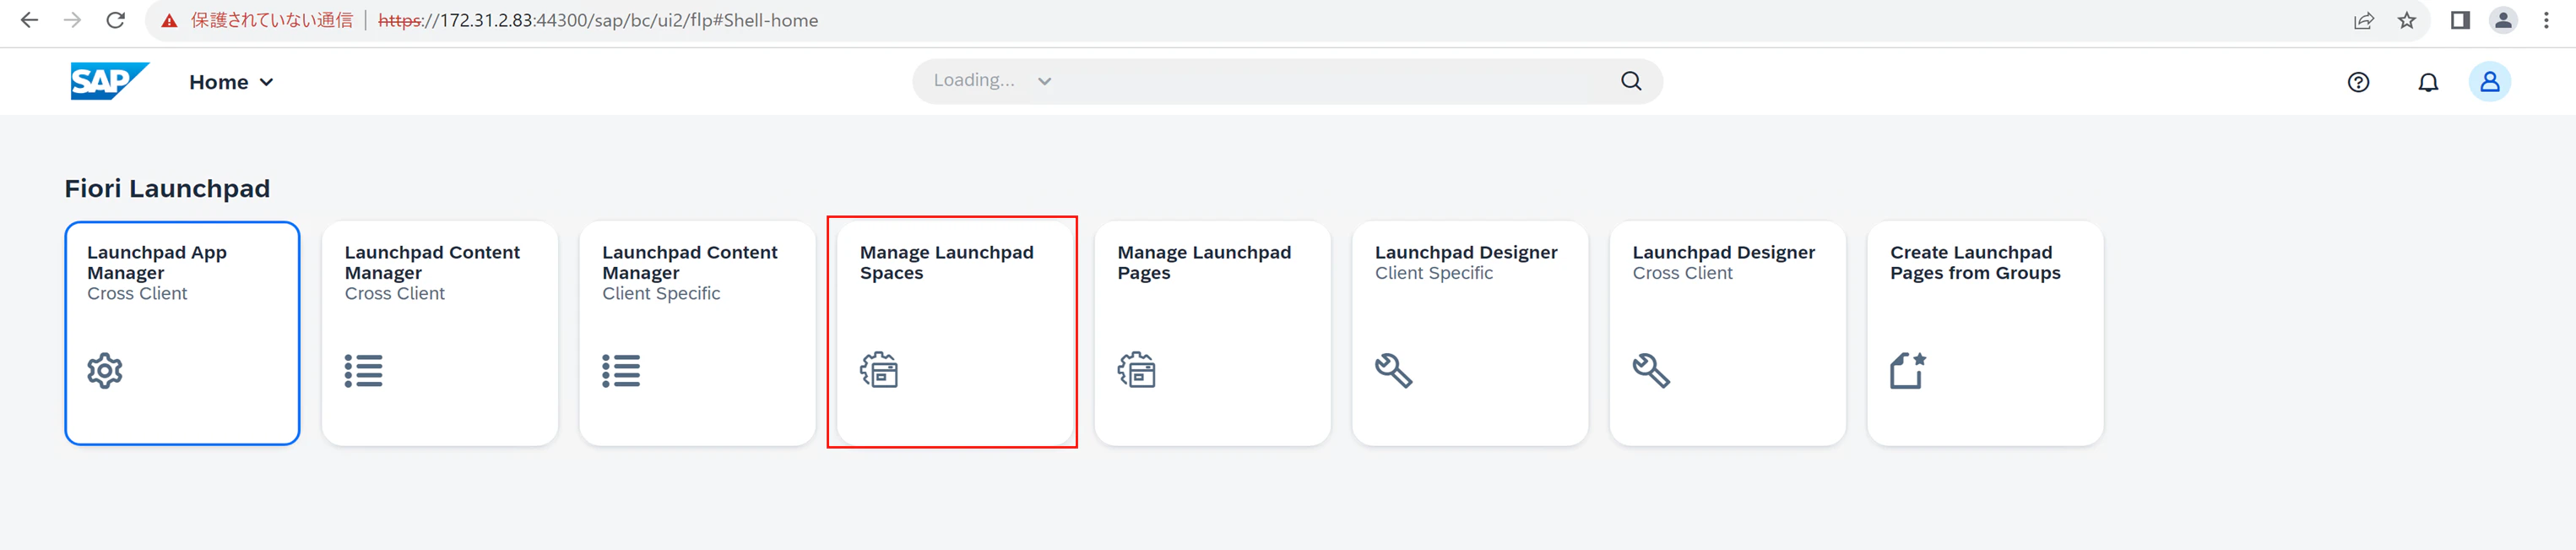Screen dimensions: 2576x550
Task: Click list icon on Content Manager Cross Client tile
Action: (363, 371)
